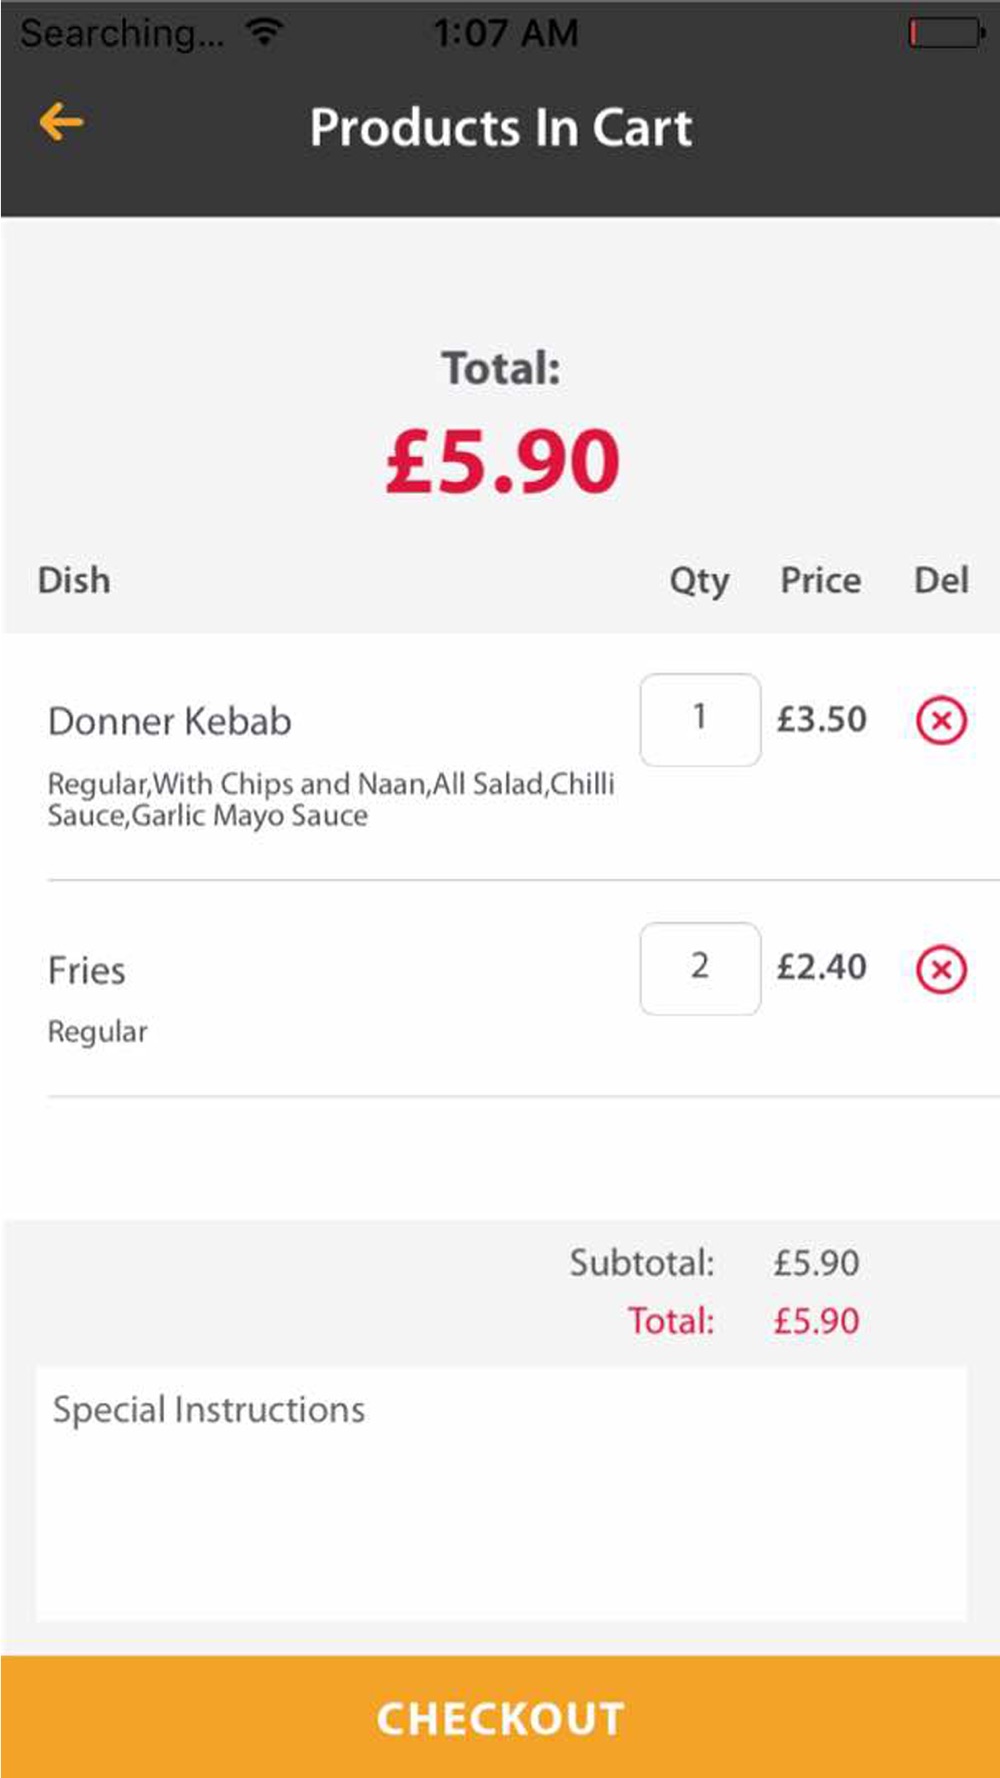Tap the Subtotal amount line
The height and width of the screenshot is (1778, 1000).
(714, 1262)
